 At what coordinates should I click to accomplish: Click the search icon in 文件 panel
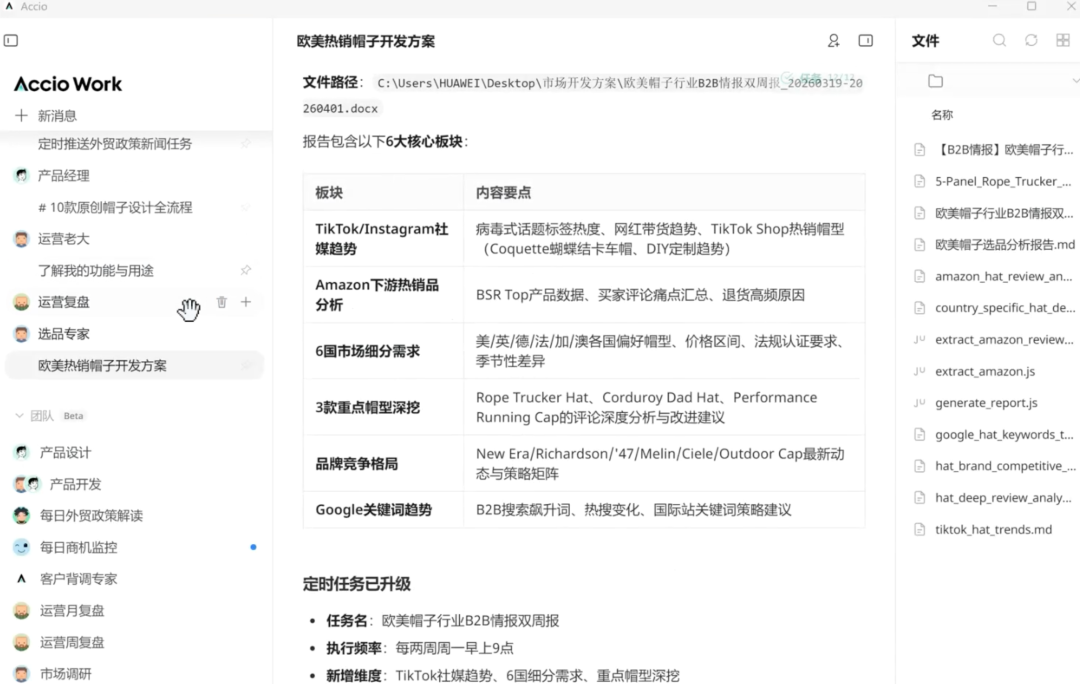click(x=999, y=40)
